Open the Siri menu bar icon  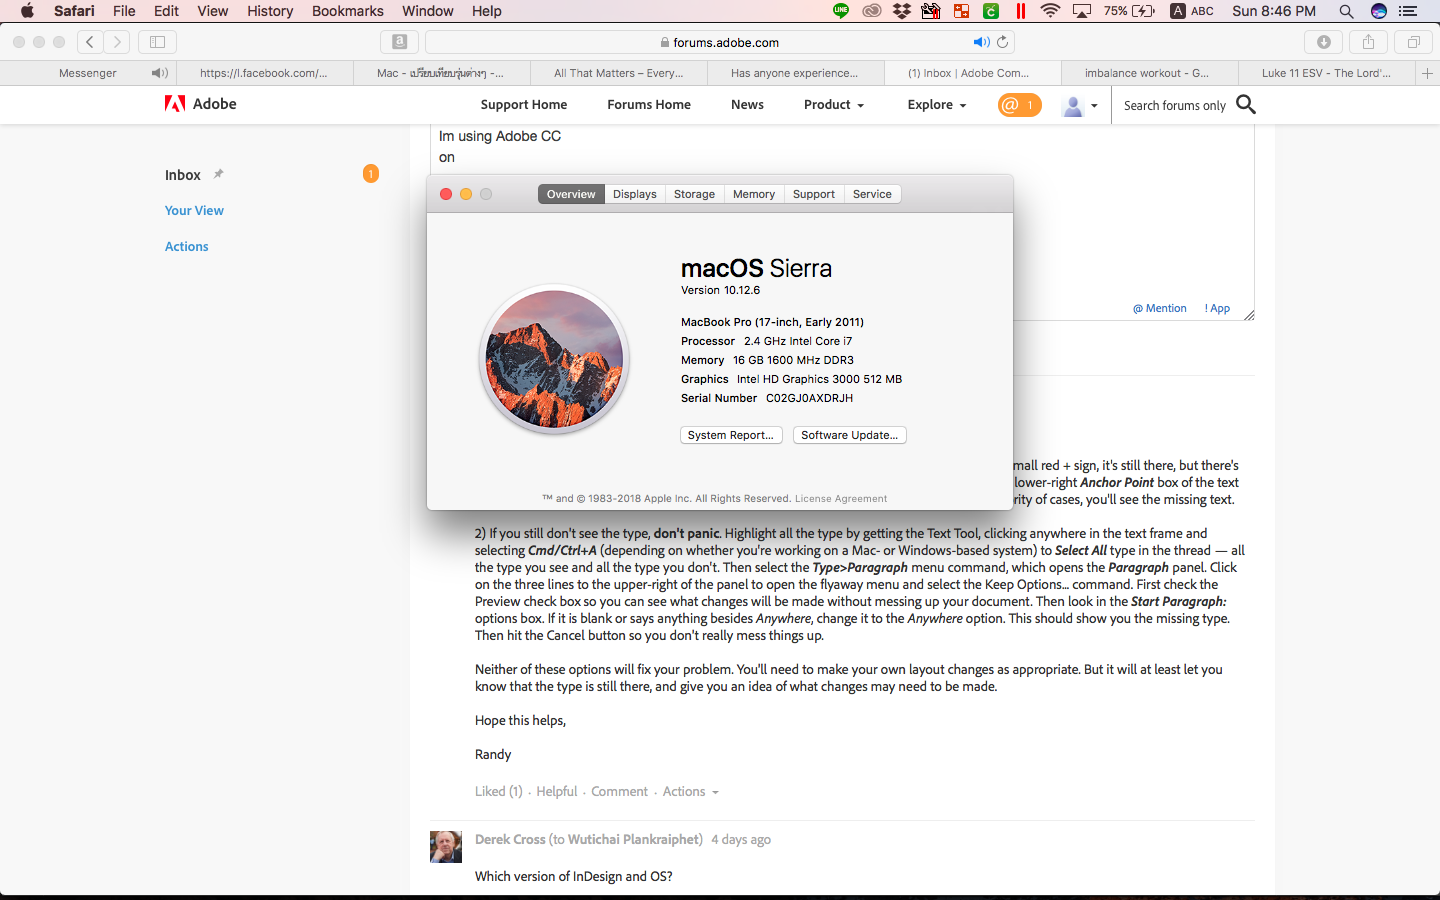tap(1379, 11)
